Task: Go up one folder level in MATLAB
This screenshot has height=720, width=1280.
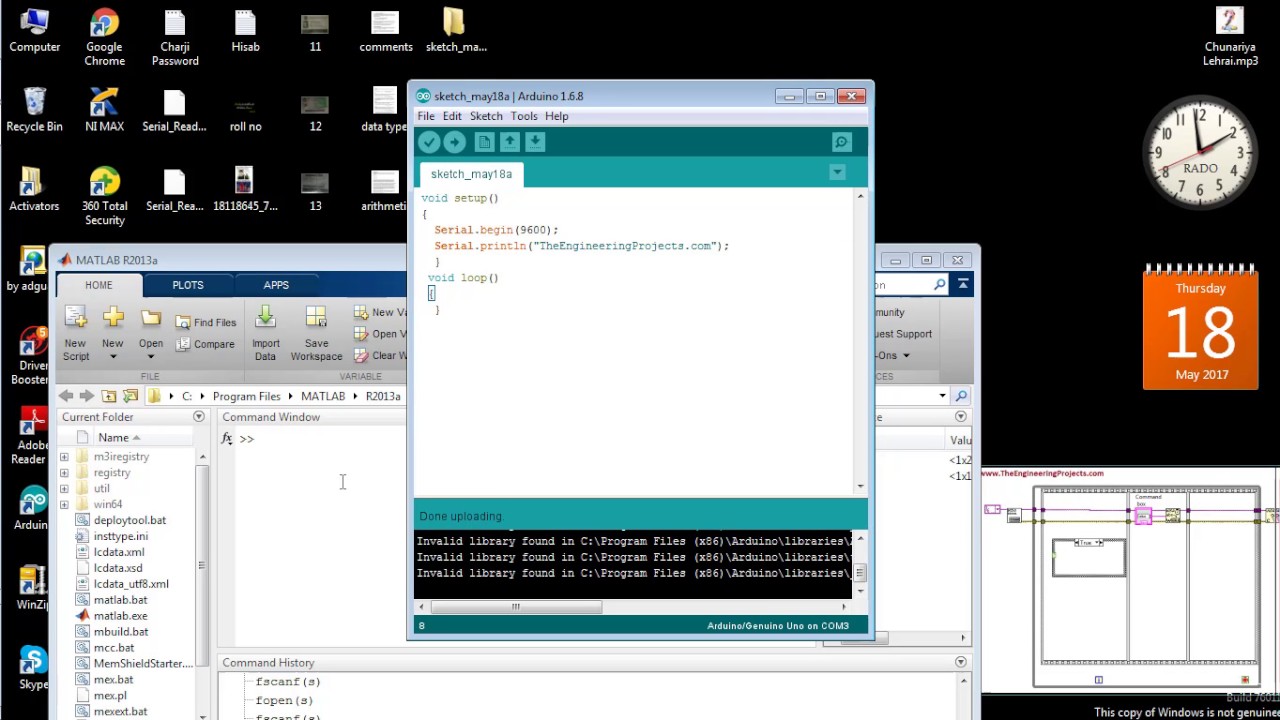Action: click(x=109, y=396)
